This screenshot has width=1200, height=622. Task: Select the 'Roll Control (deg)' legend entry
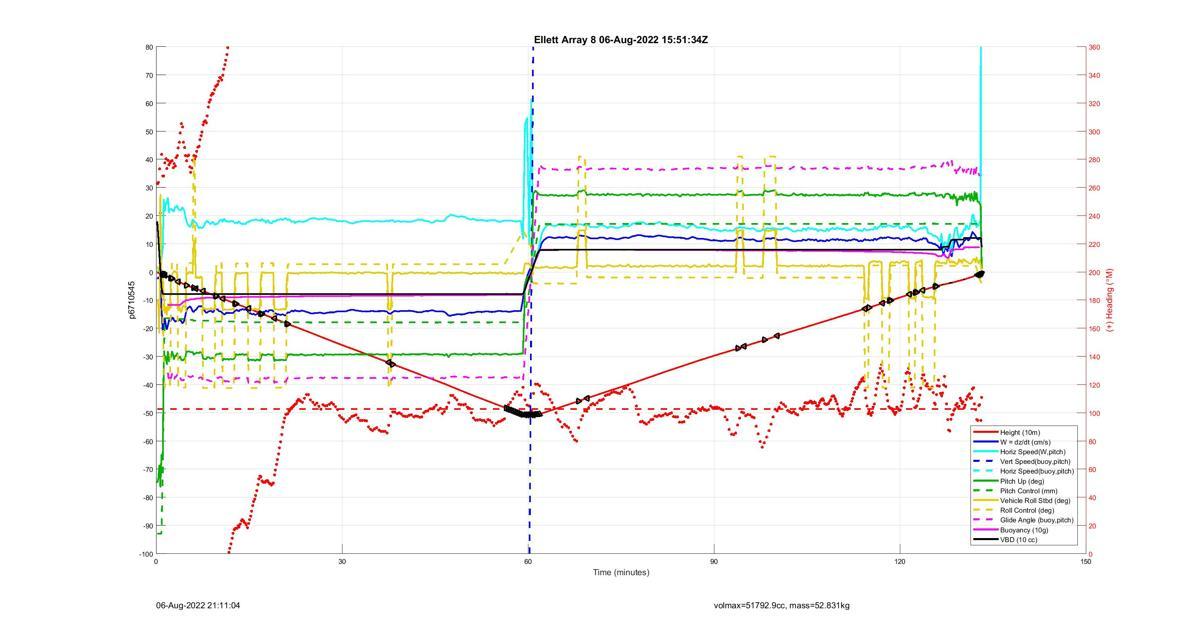[1027, 510]
